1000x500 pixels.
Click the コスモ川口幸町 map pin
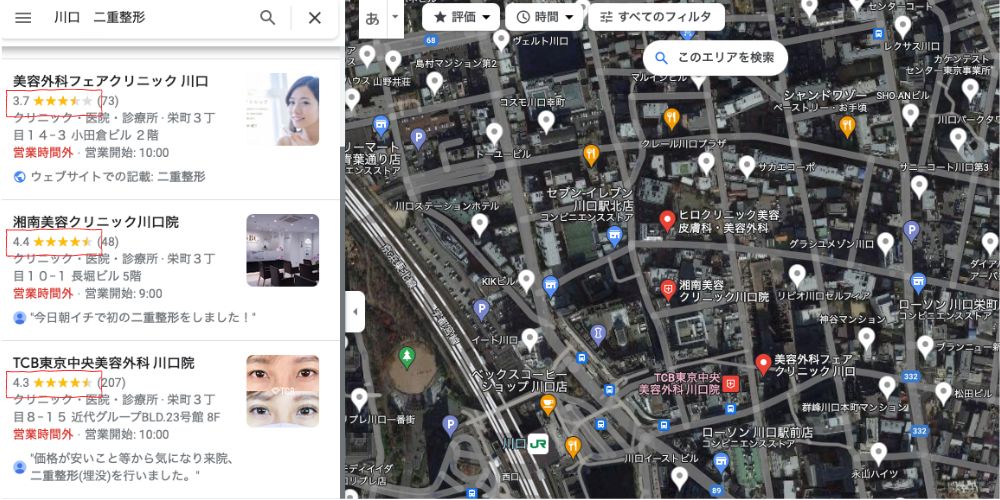(546, 122)
